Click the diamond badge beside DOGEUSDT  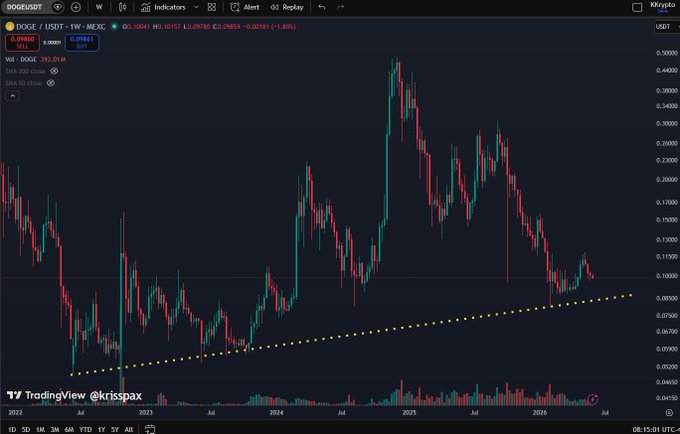coord(58,7)
